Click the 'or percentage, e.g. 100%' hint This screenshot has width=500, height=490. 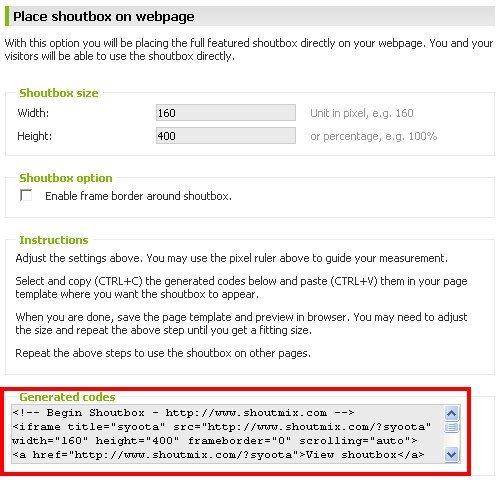tap(373, 136)
